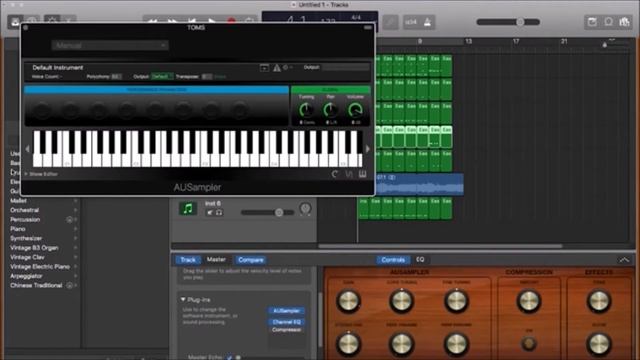Turn the AUSampler Tuning knob
Screen dimensions: 640x360
coord(306,109)
